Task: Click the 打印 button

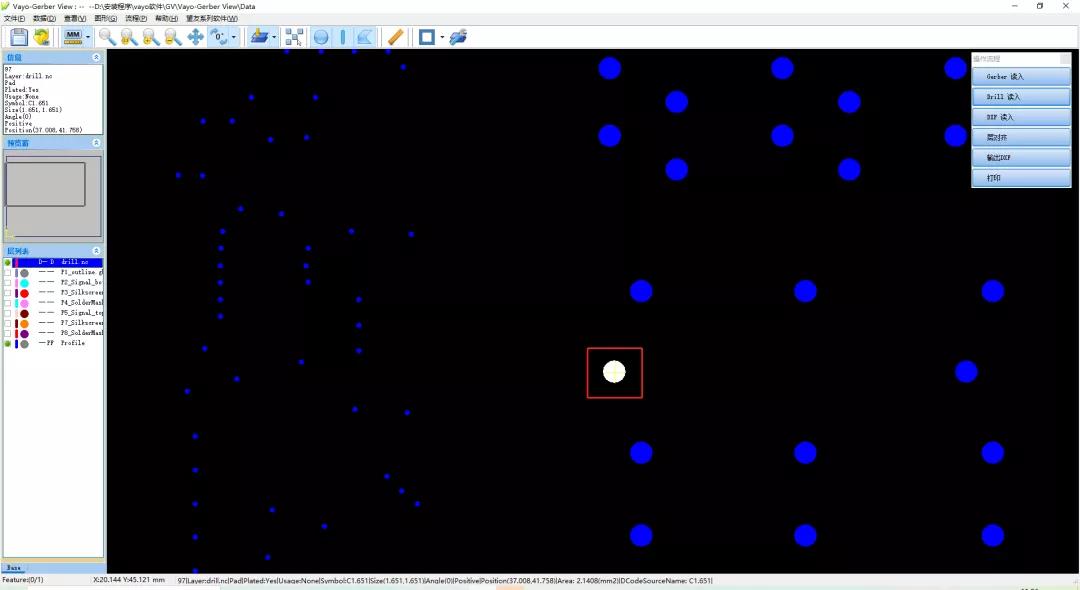Action: click(x=1021, y=178)
